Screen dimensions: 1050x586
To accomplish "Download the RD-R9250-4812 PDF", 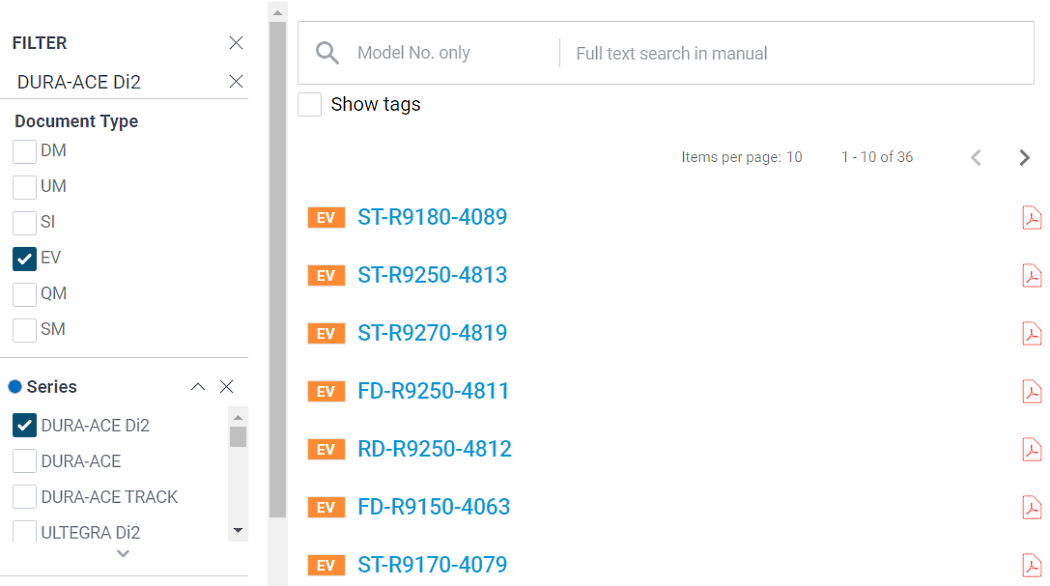I will point(1031,449).
